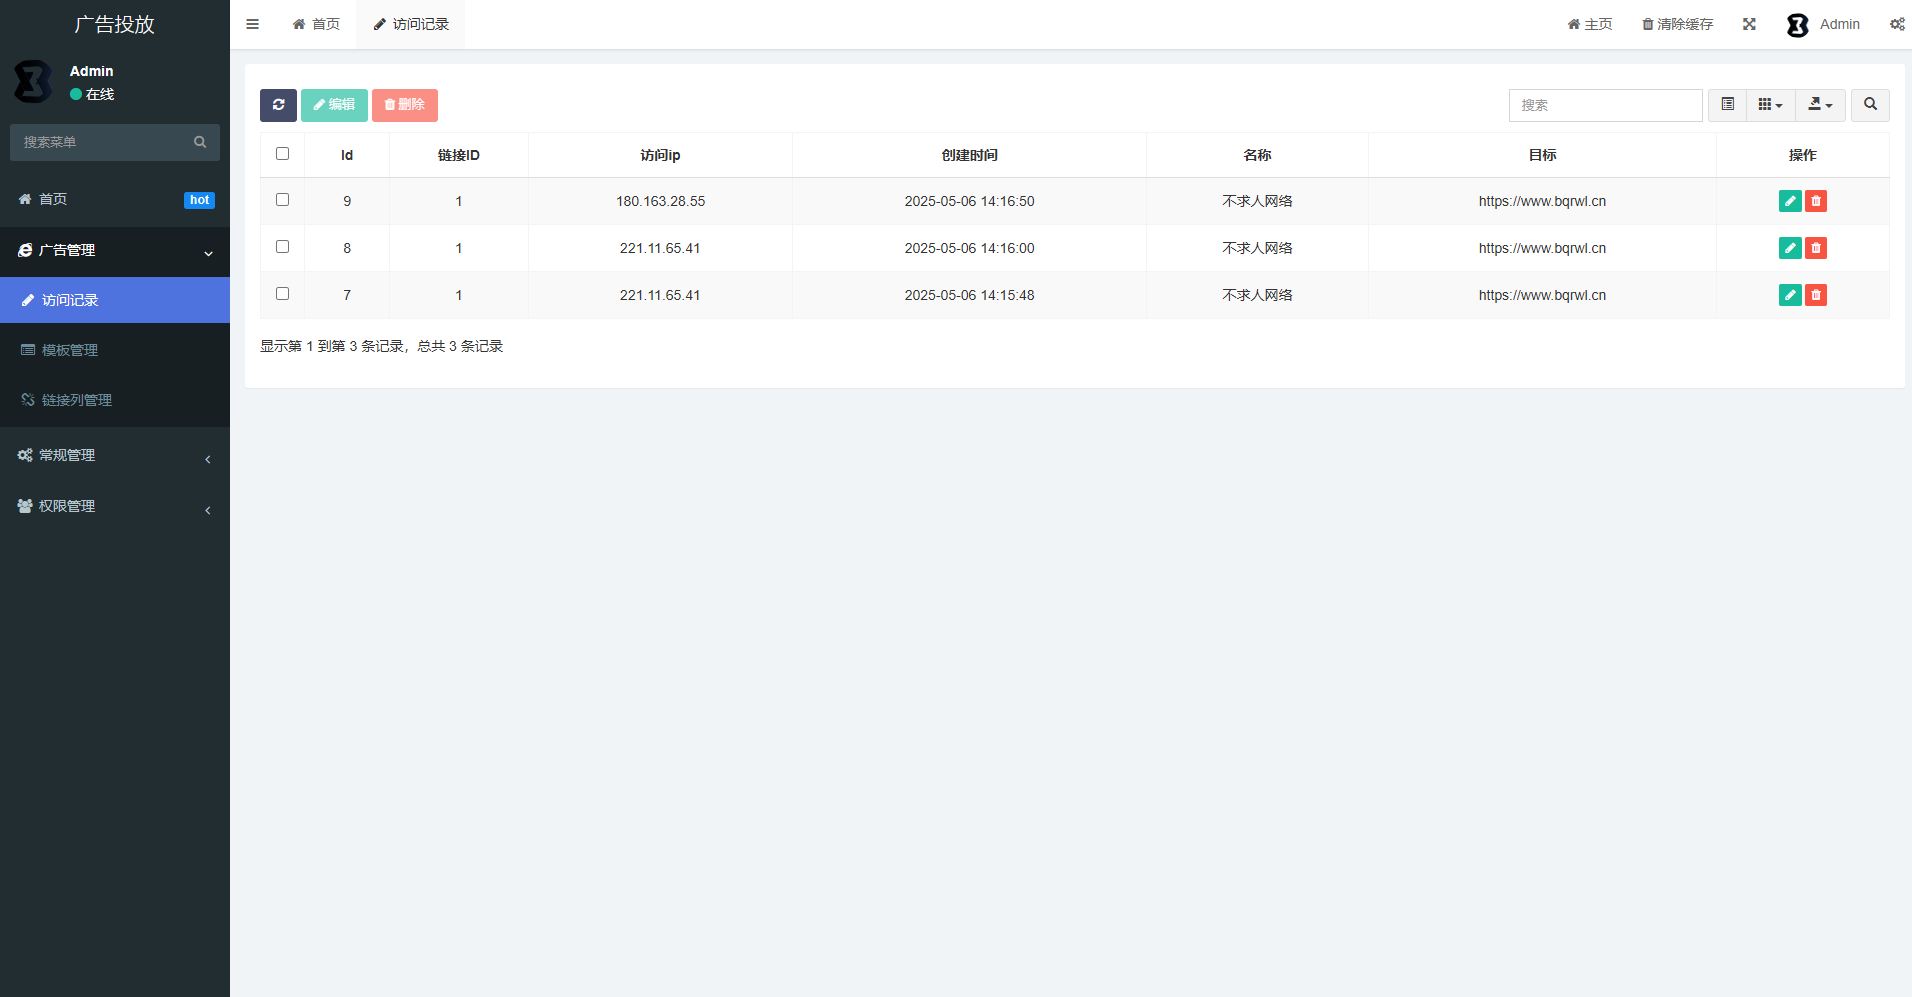The image size is (1912, 997).
Task: Open the settings gears icon at top right
Action: (1896, 24)
